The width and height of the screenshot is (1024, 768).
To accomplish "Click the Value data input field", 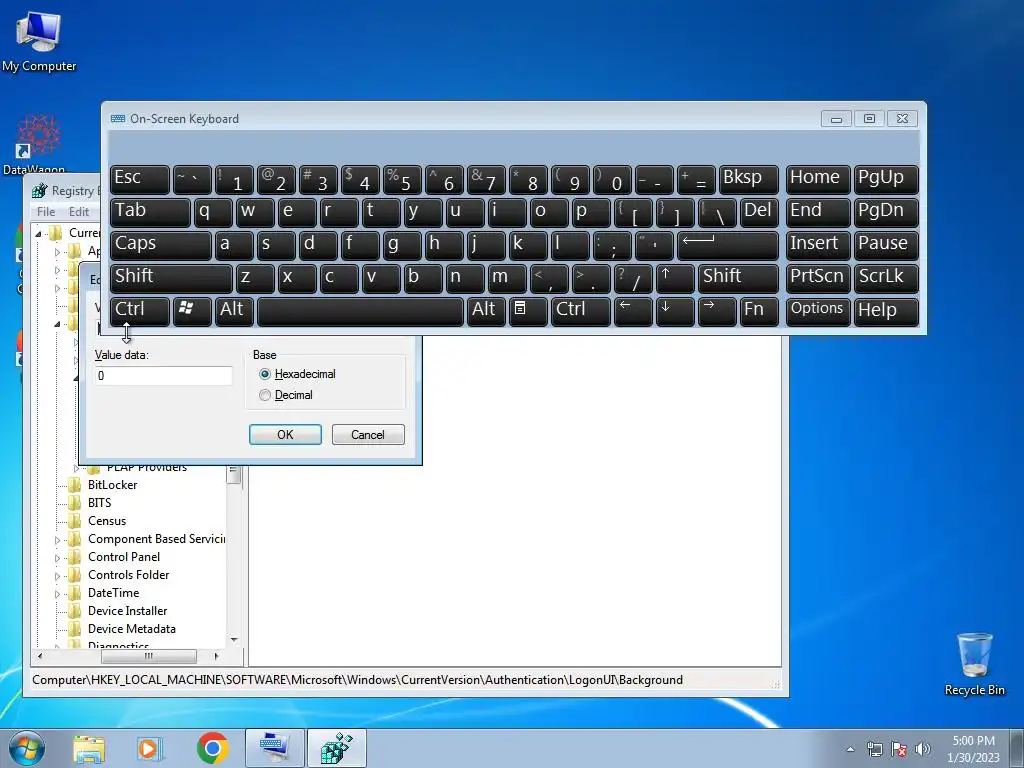I will click(x=163, y=376).
